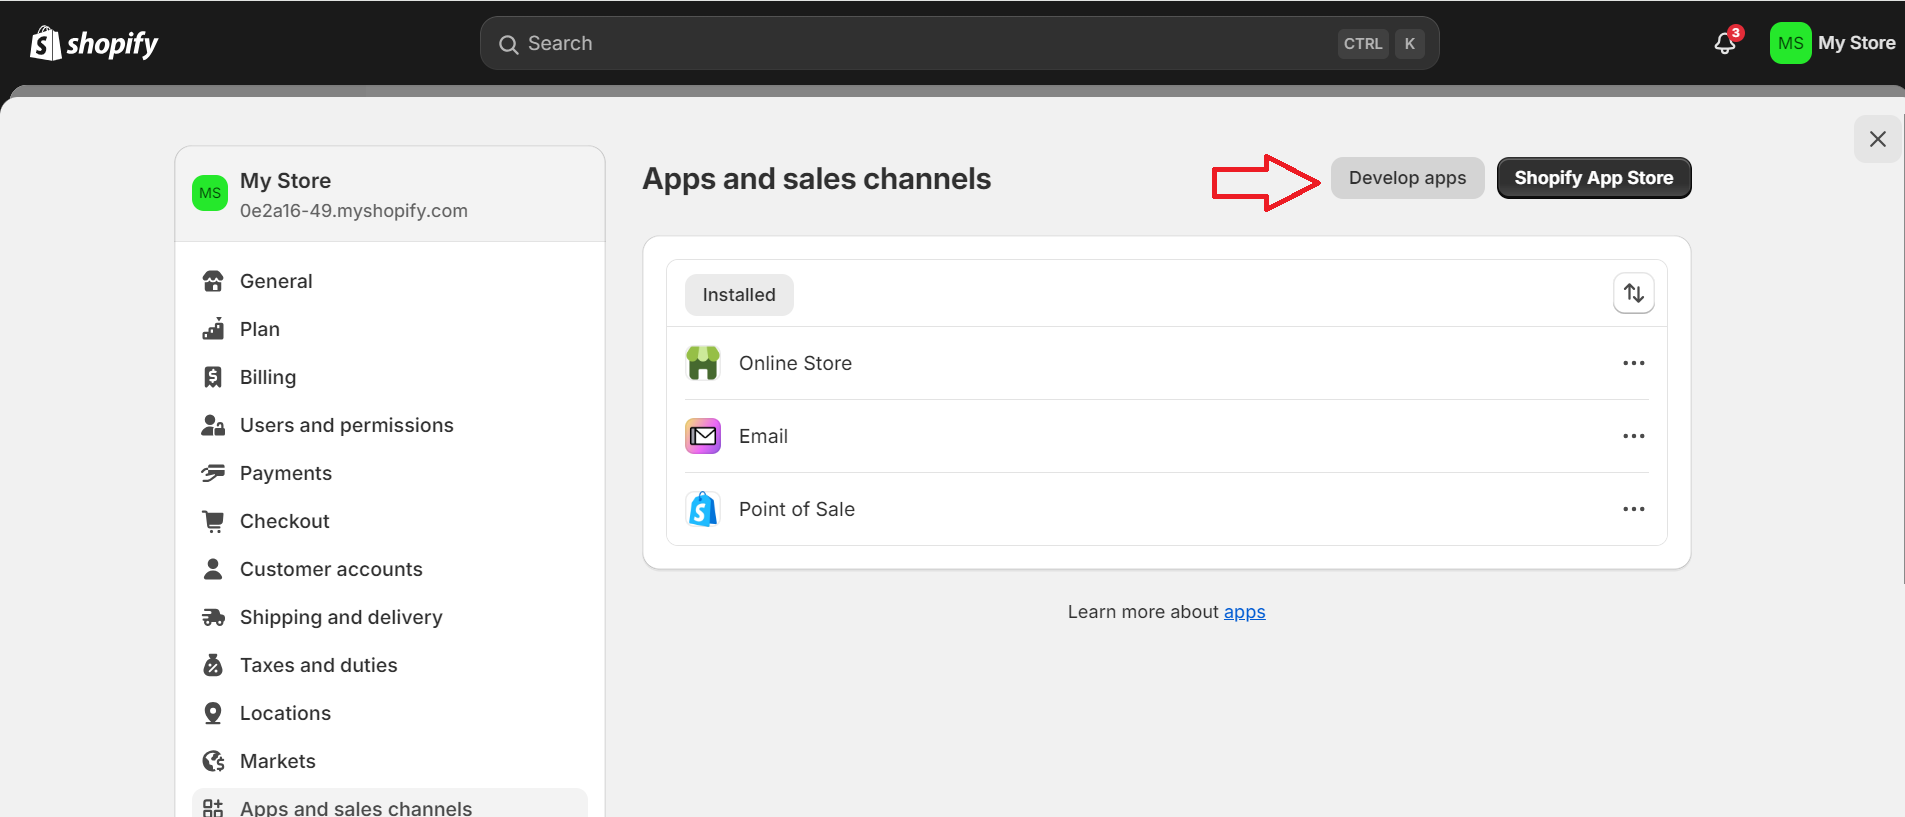
Task: Follow the 'apps' learn more link
Action: (1244, 612)
